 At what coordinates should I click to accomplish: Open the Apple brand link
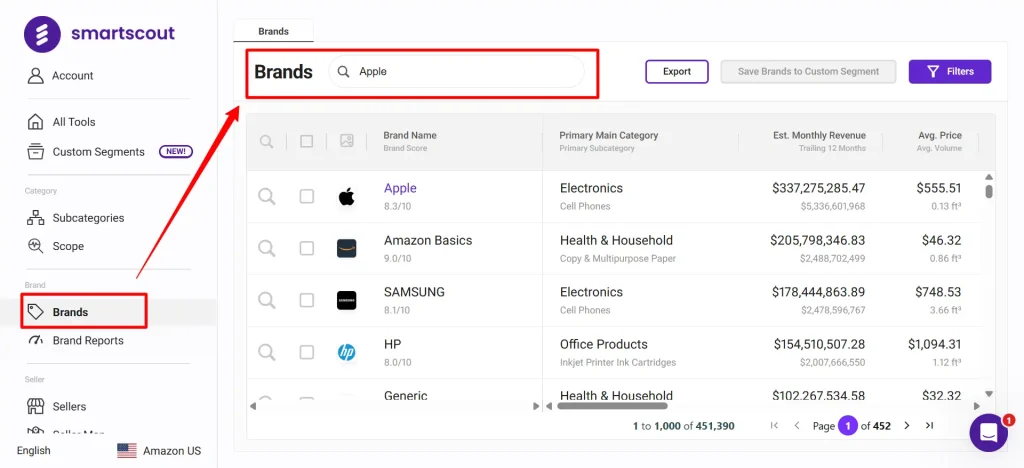click(x=400, y=188)
